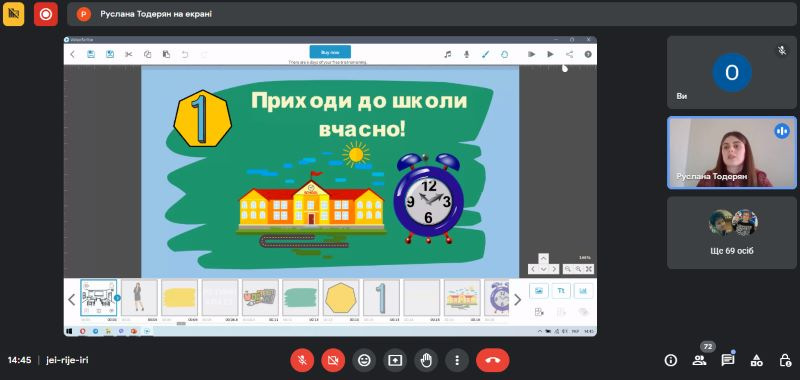Click the first save disk icon
The width and height of the screenshot is (800, 380).
click(91, 54)
